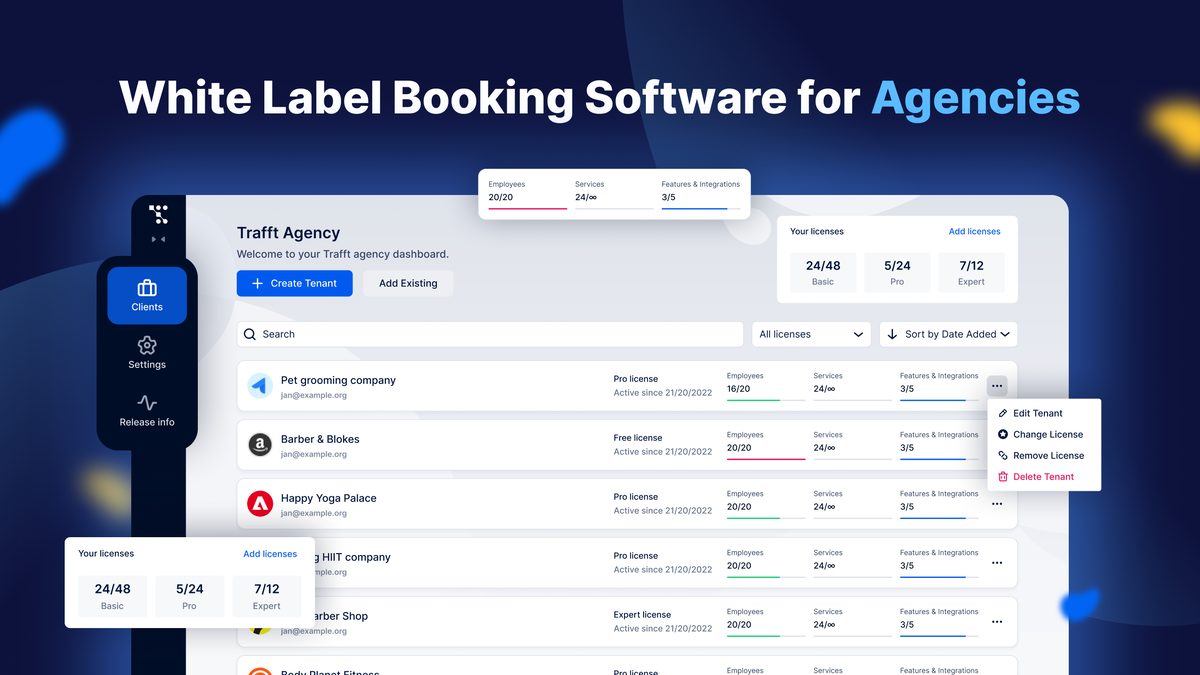Click the Add licenses link

pos(974,231)
